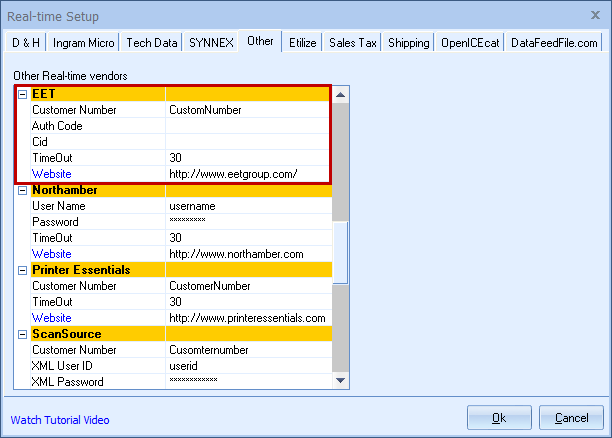
Task: Open the Printer Essentials Website link
Action: (x=52, y=318)
